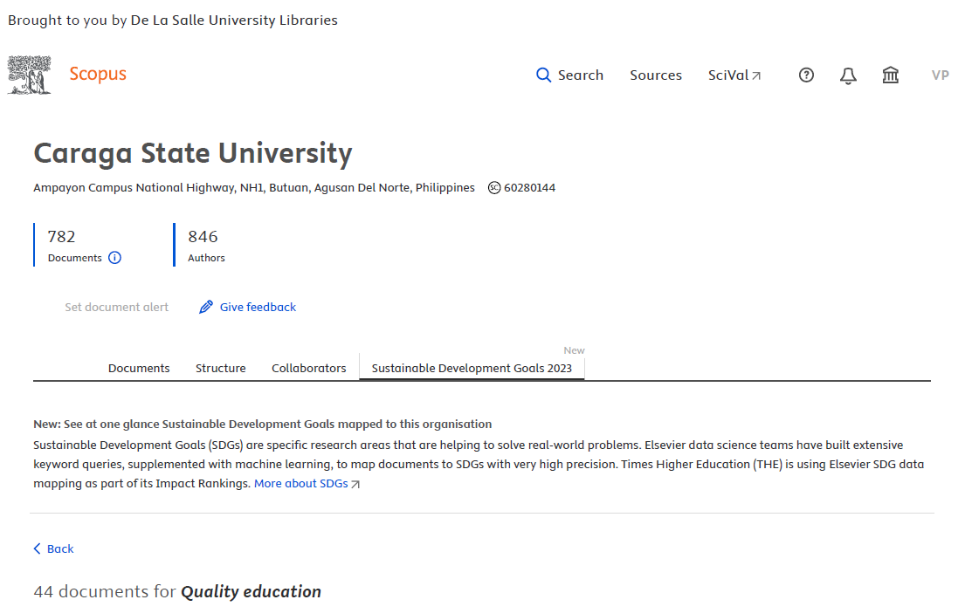Viewport: 958px width, 609px height.
Task: Open the notifications bell icon
Action: click(x=848, y=75)
